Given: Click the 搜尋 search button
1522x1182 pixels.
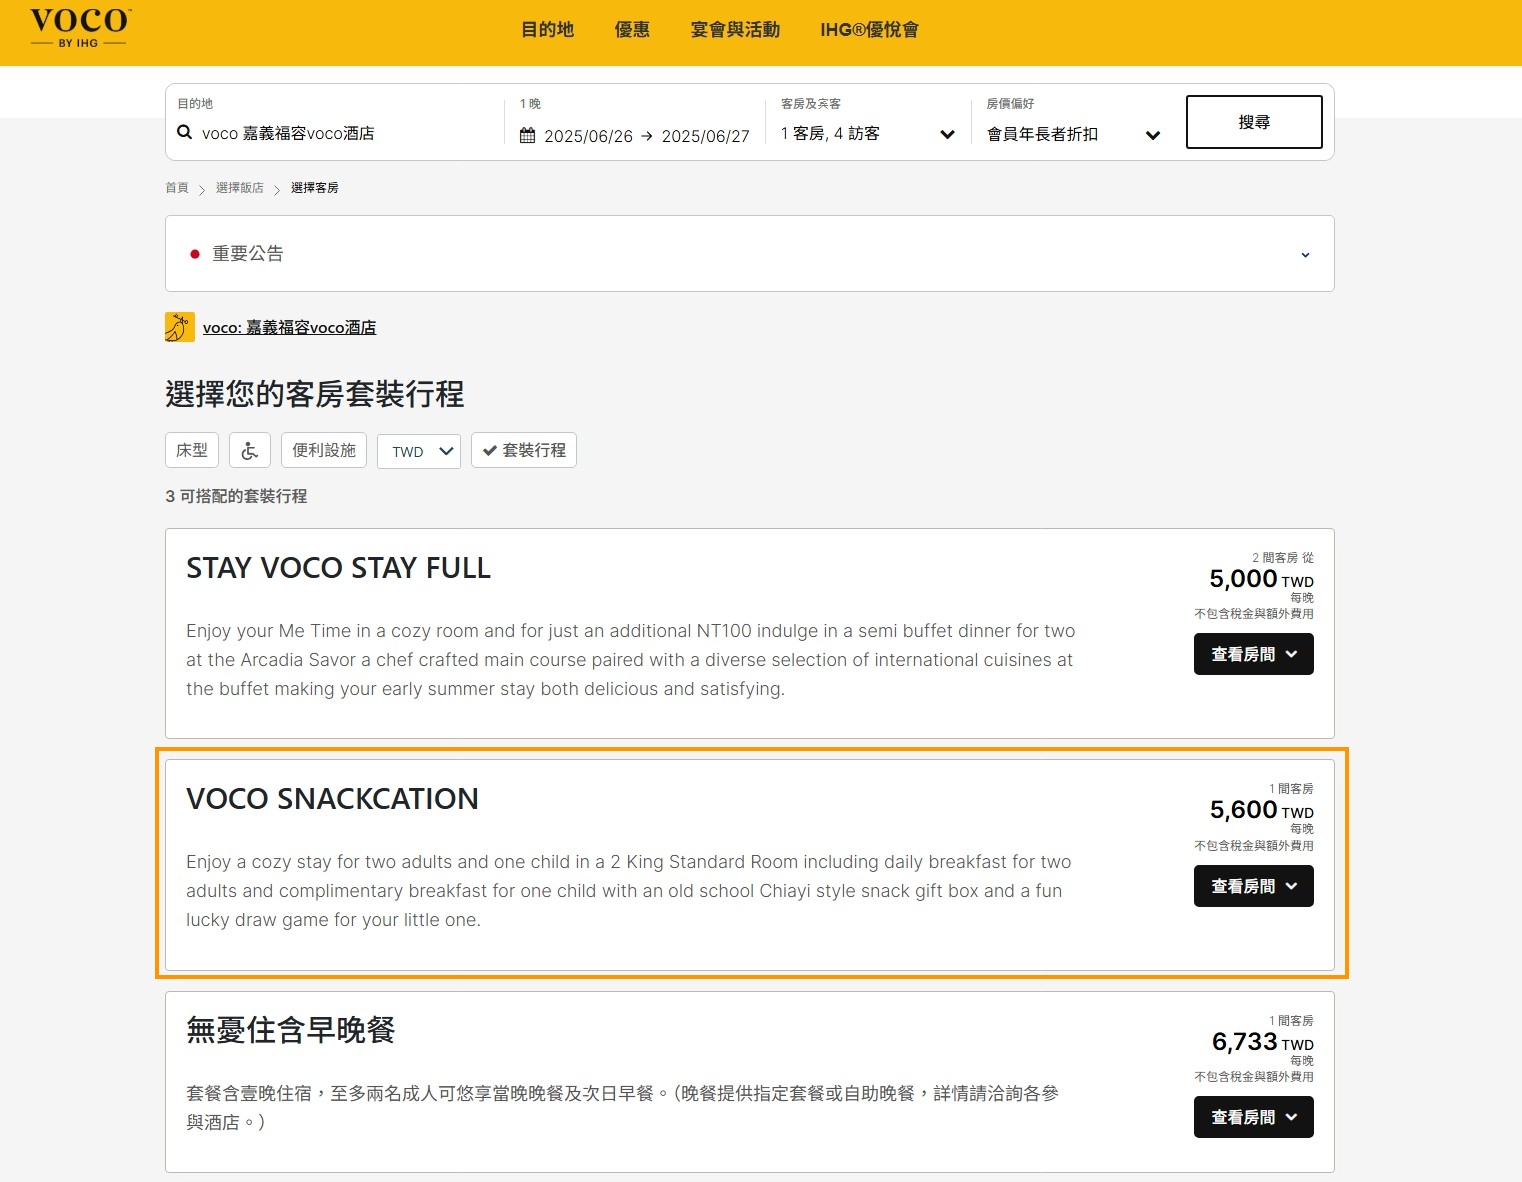Looking at the screenshot, I should tap(1254, 122).
